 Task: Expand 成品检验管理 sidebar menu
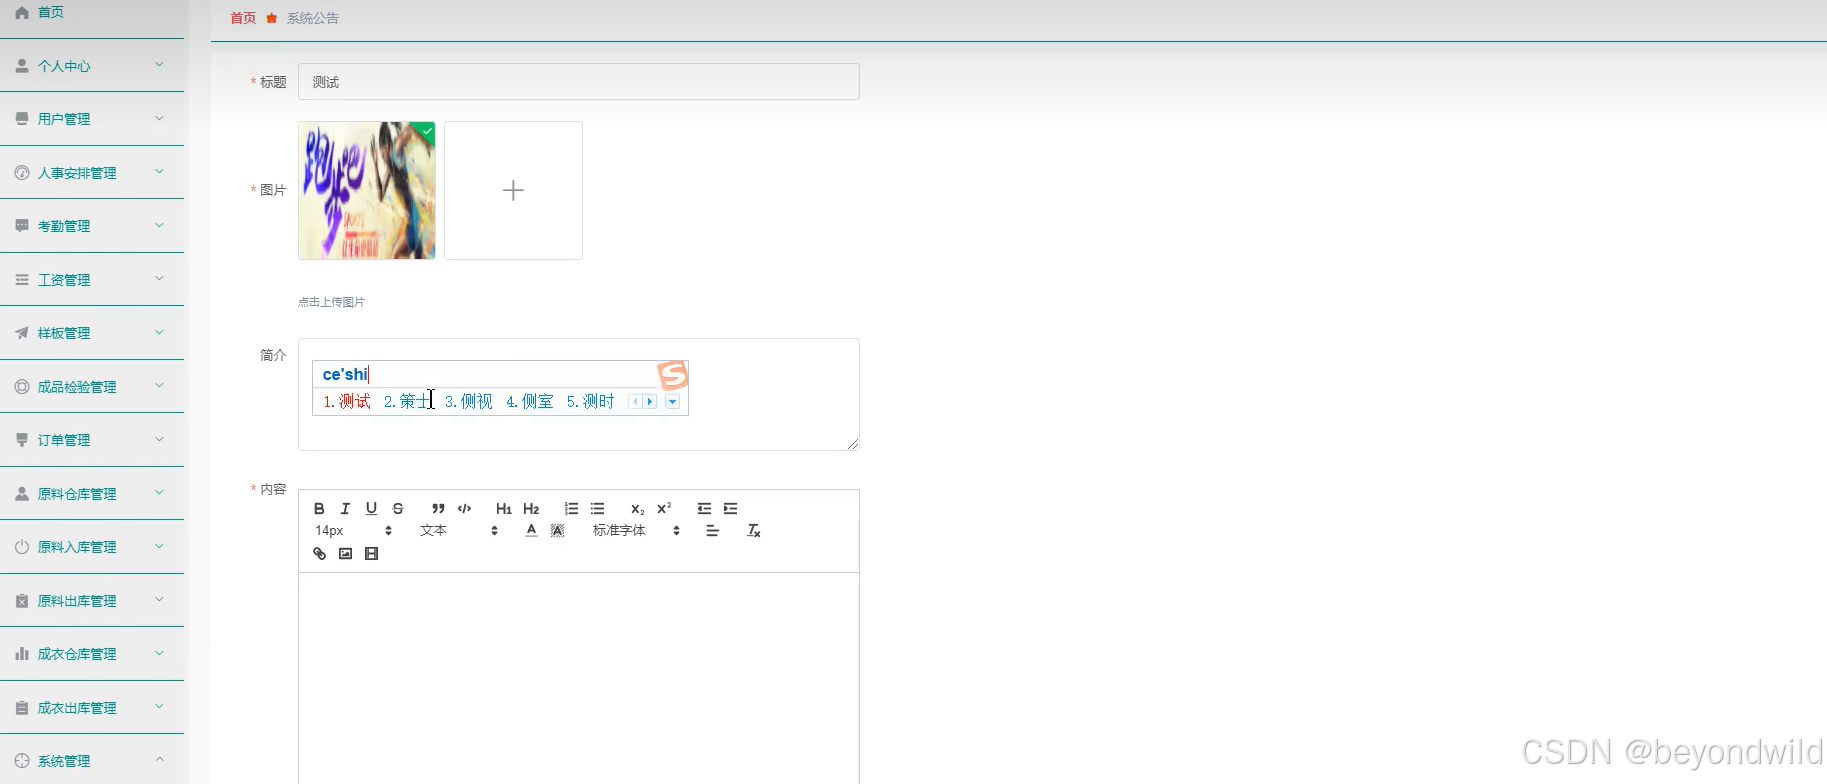tap(92, 387)
